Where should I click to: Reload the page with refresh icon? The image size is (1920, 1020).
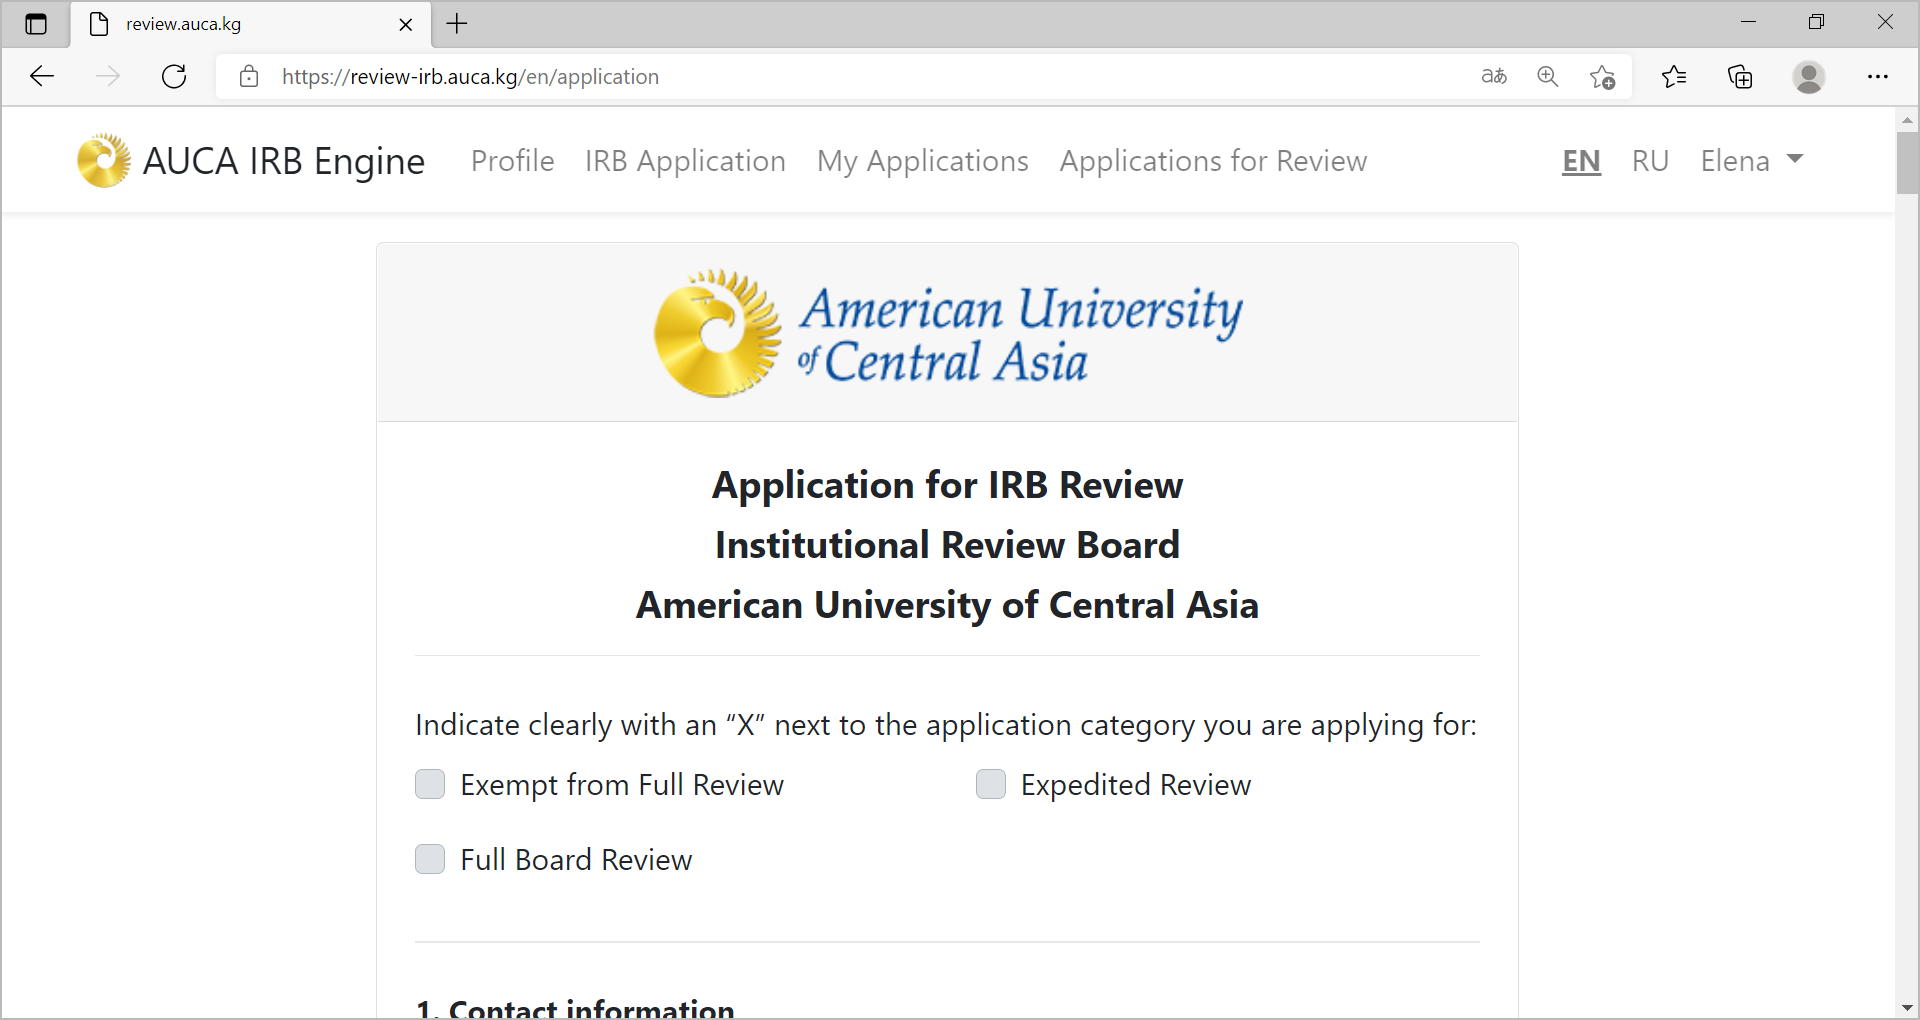pyautogui.click(x=174, y=76)
